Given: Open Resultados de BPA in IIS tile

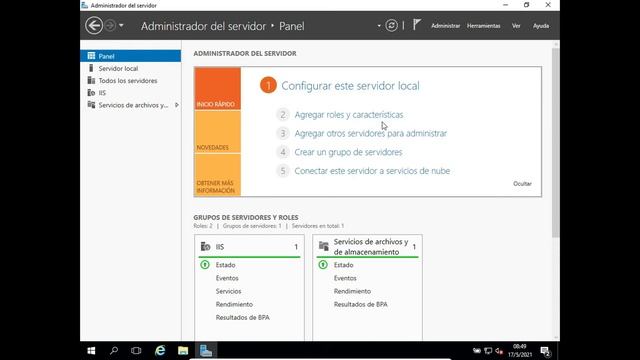Looking at the screenshot, I should (x=242, y=317).
